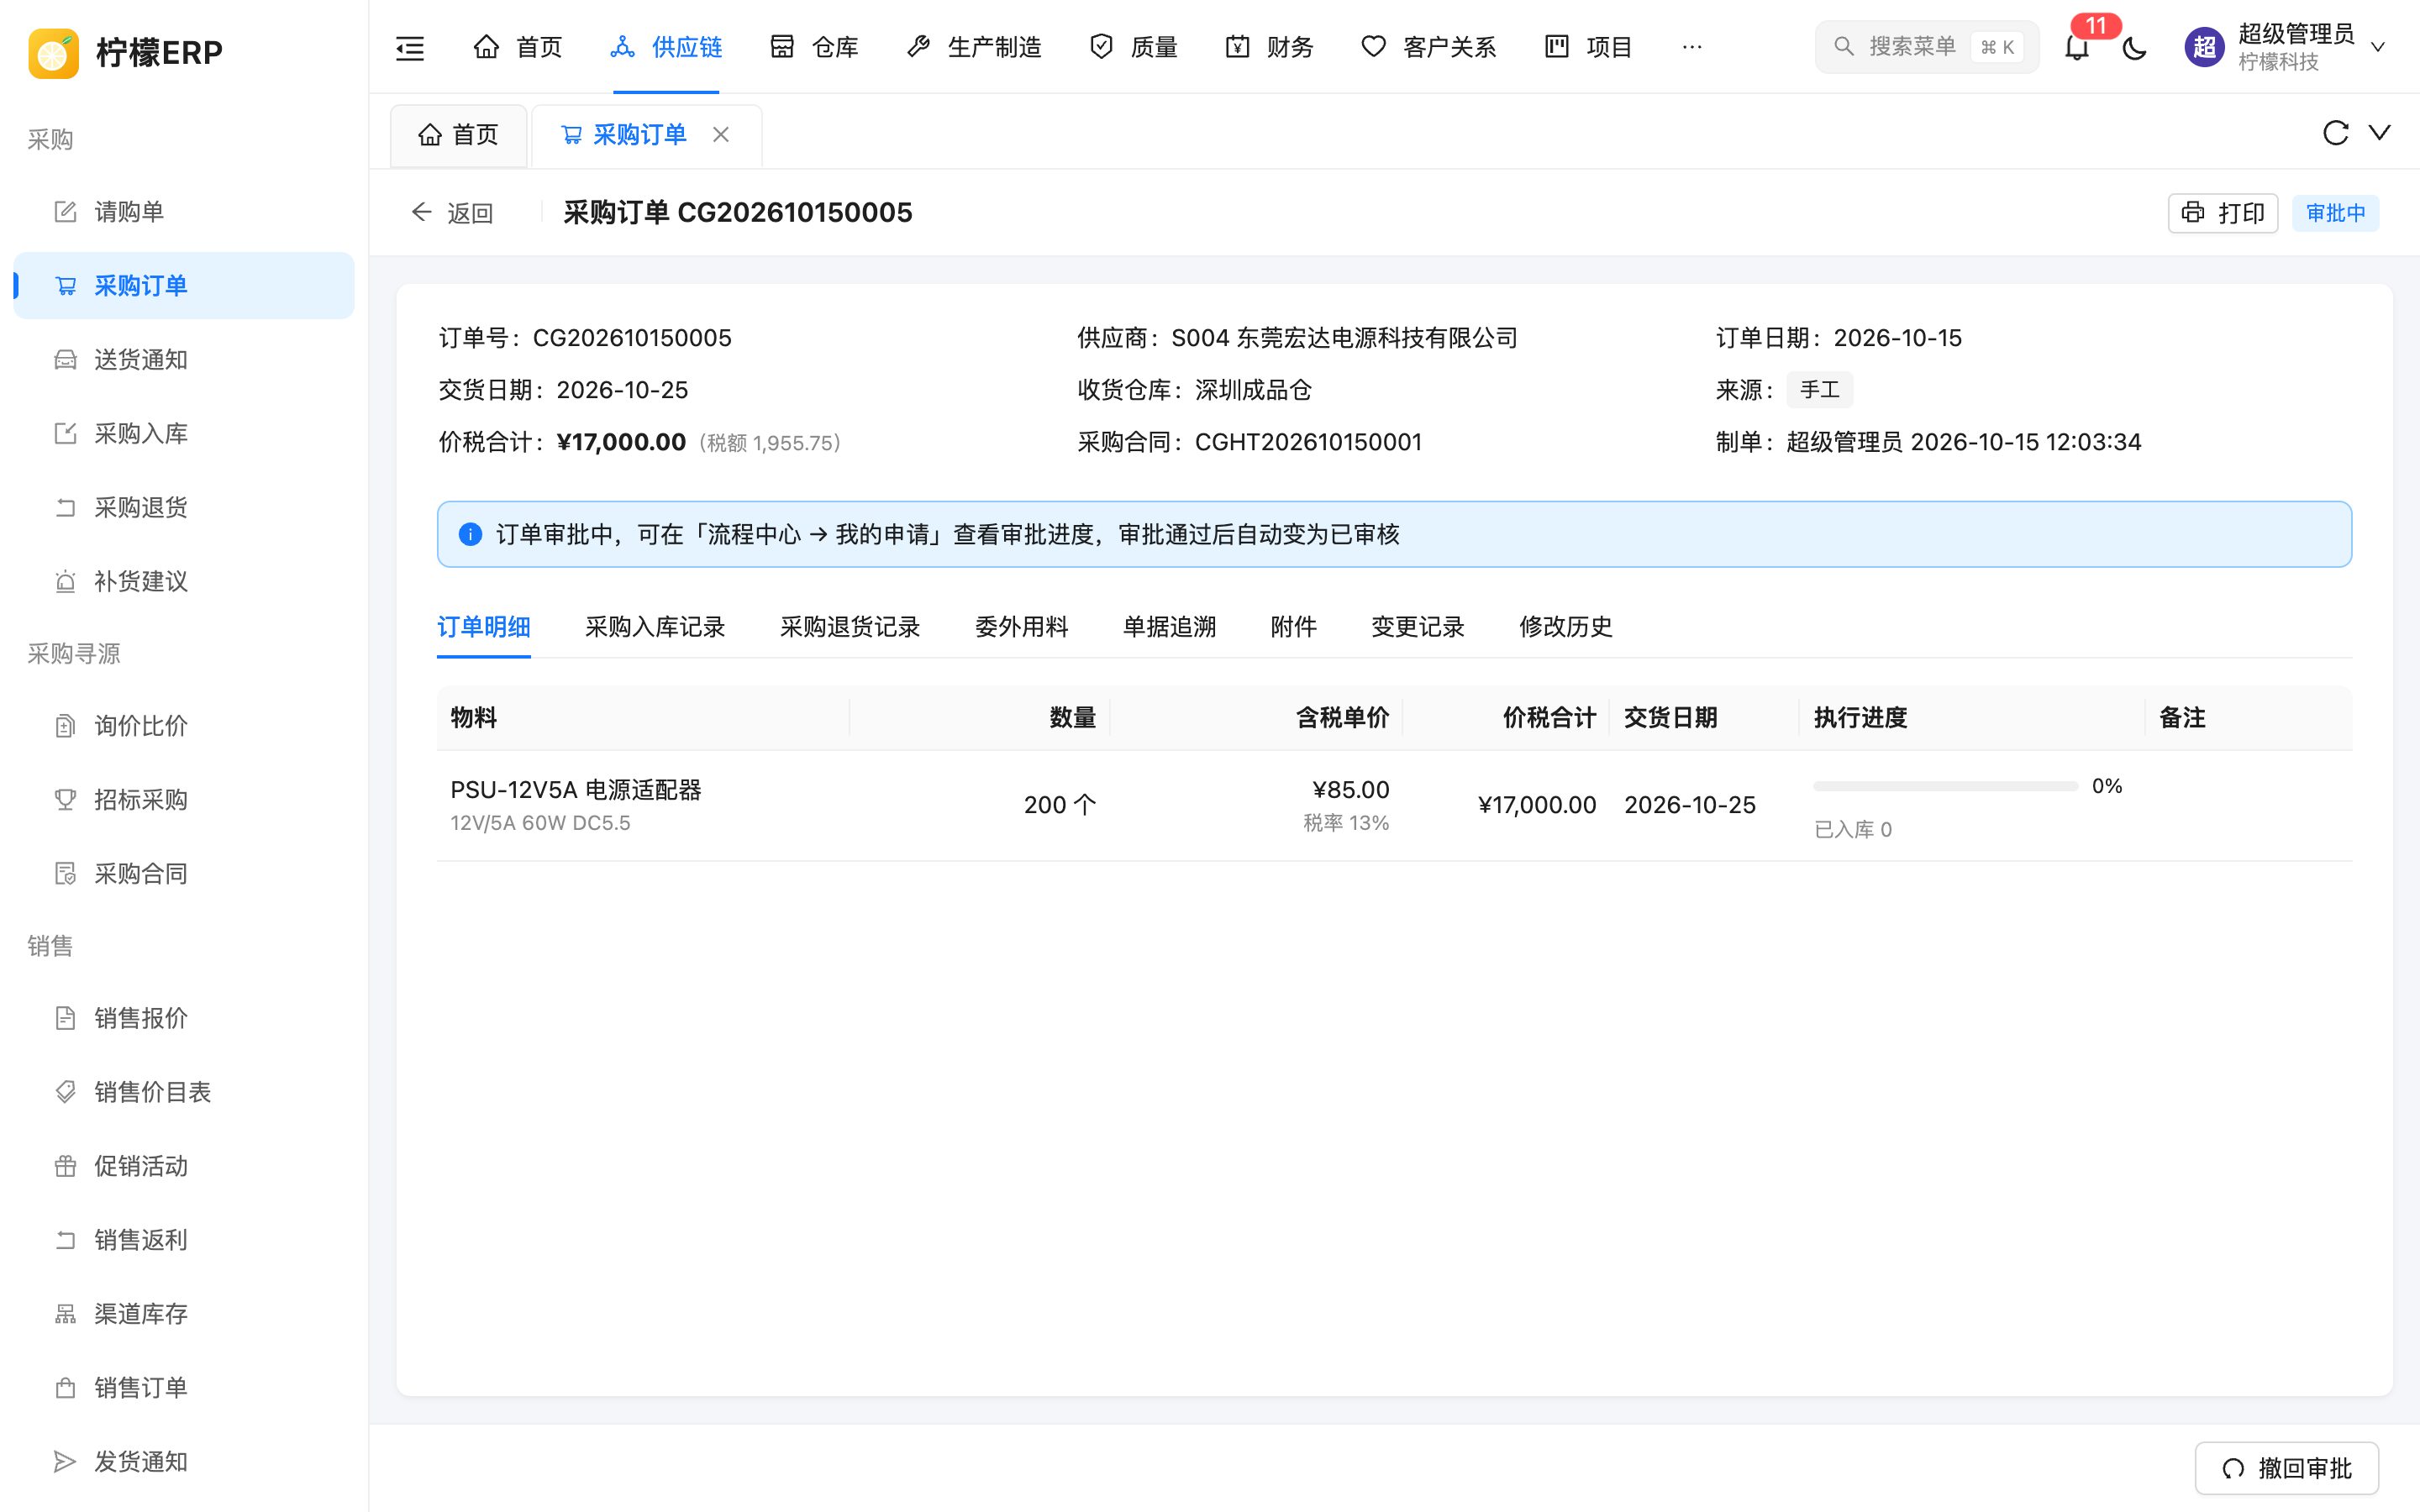Toggle dark mode with the moon icon
Image resolution: width=2420 pixels, height=1512 pixels.
point(2134,47)
